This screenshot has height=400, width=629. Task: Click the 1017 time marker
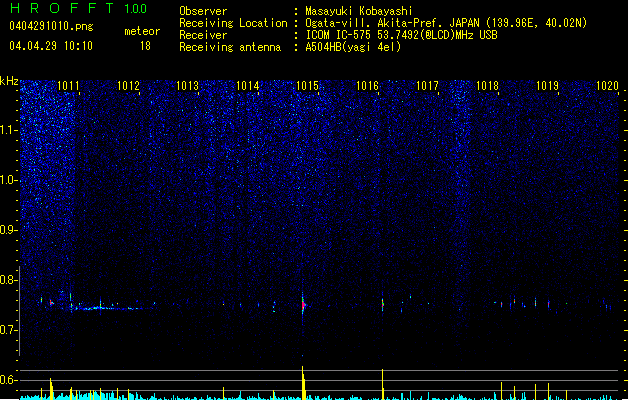point(427,86)
